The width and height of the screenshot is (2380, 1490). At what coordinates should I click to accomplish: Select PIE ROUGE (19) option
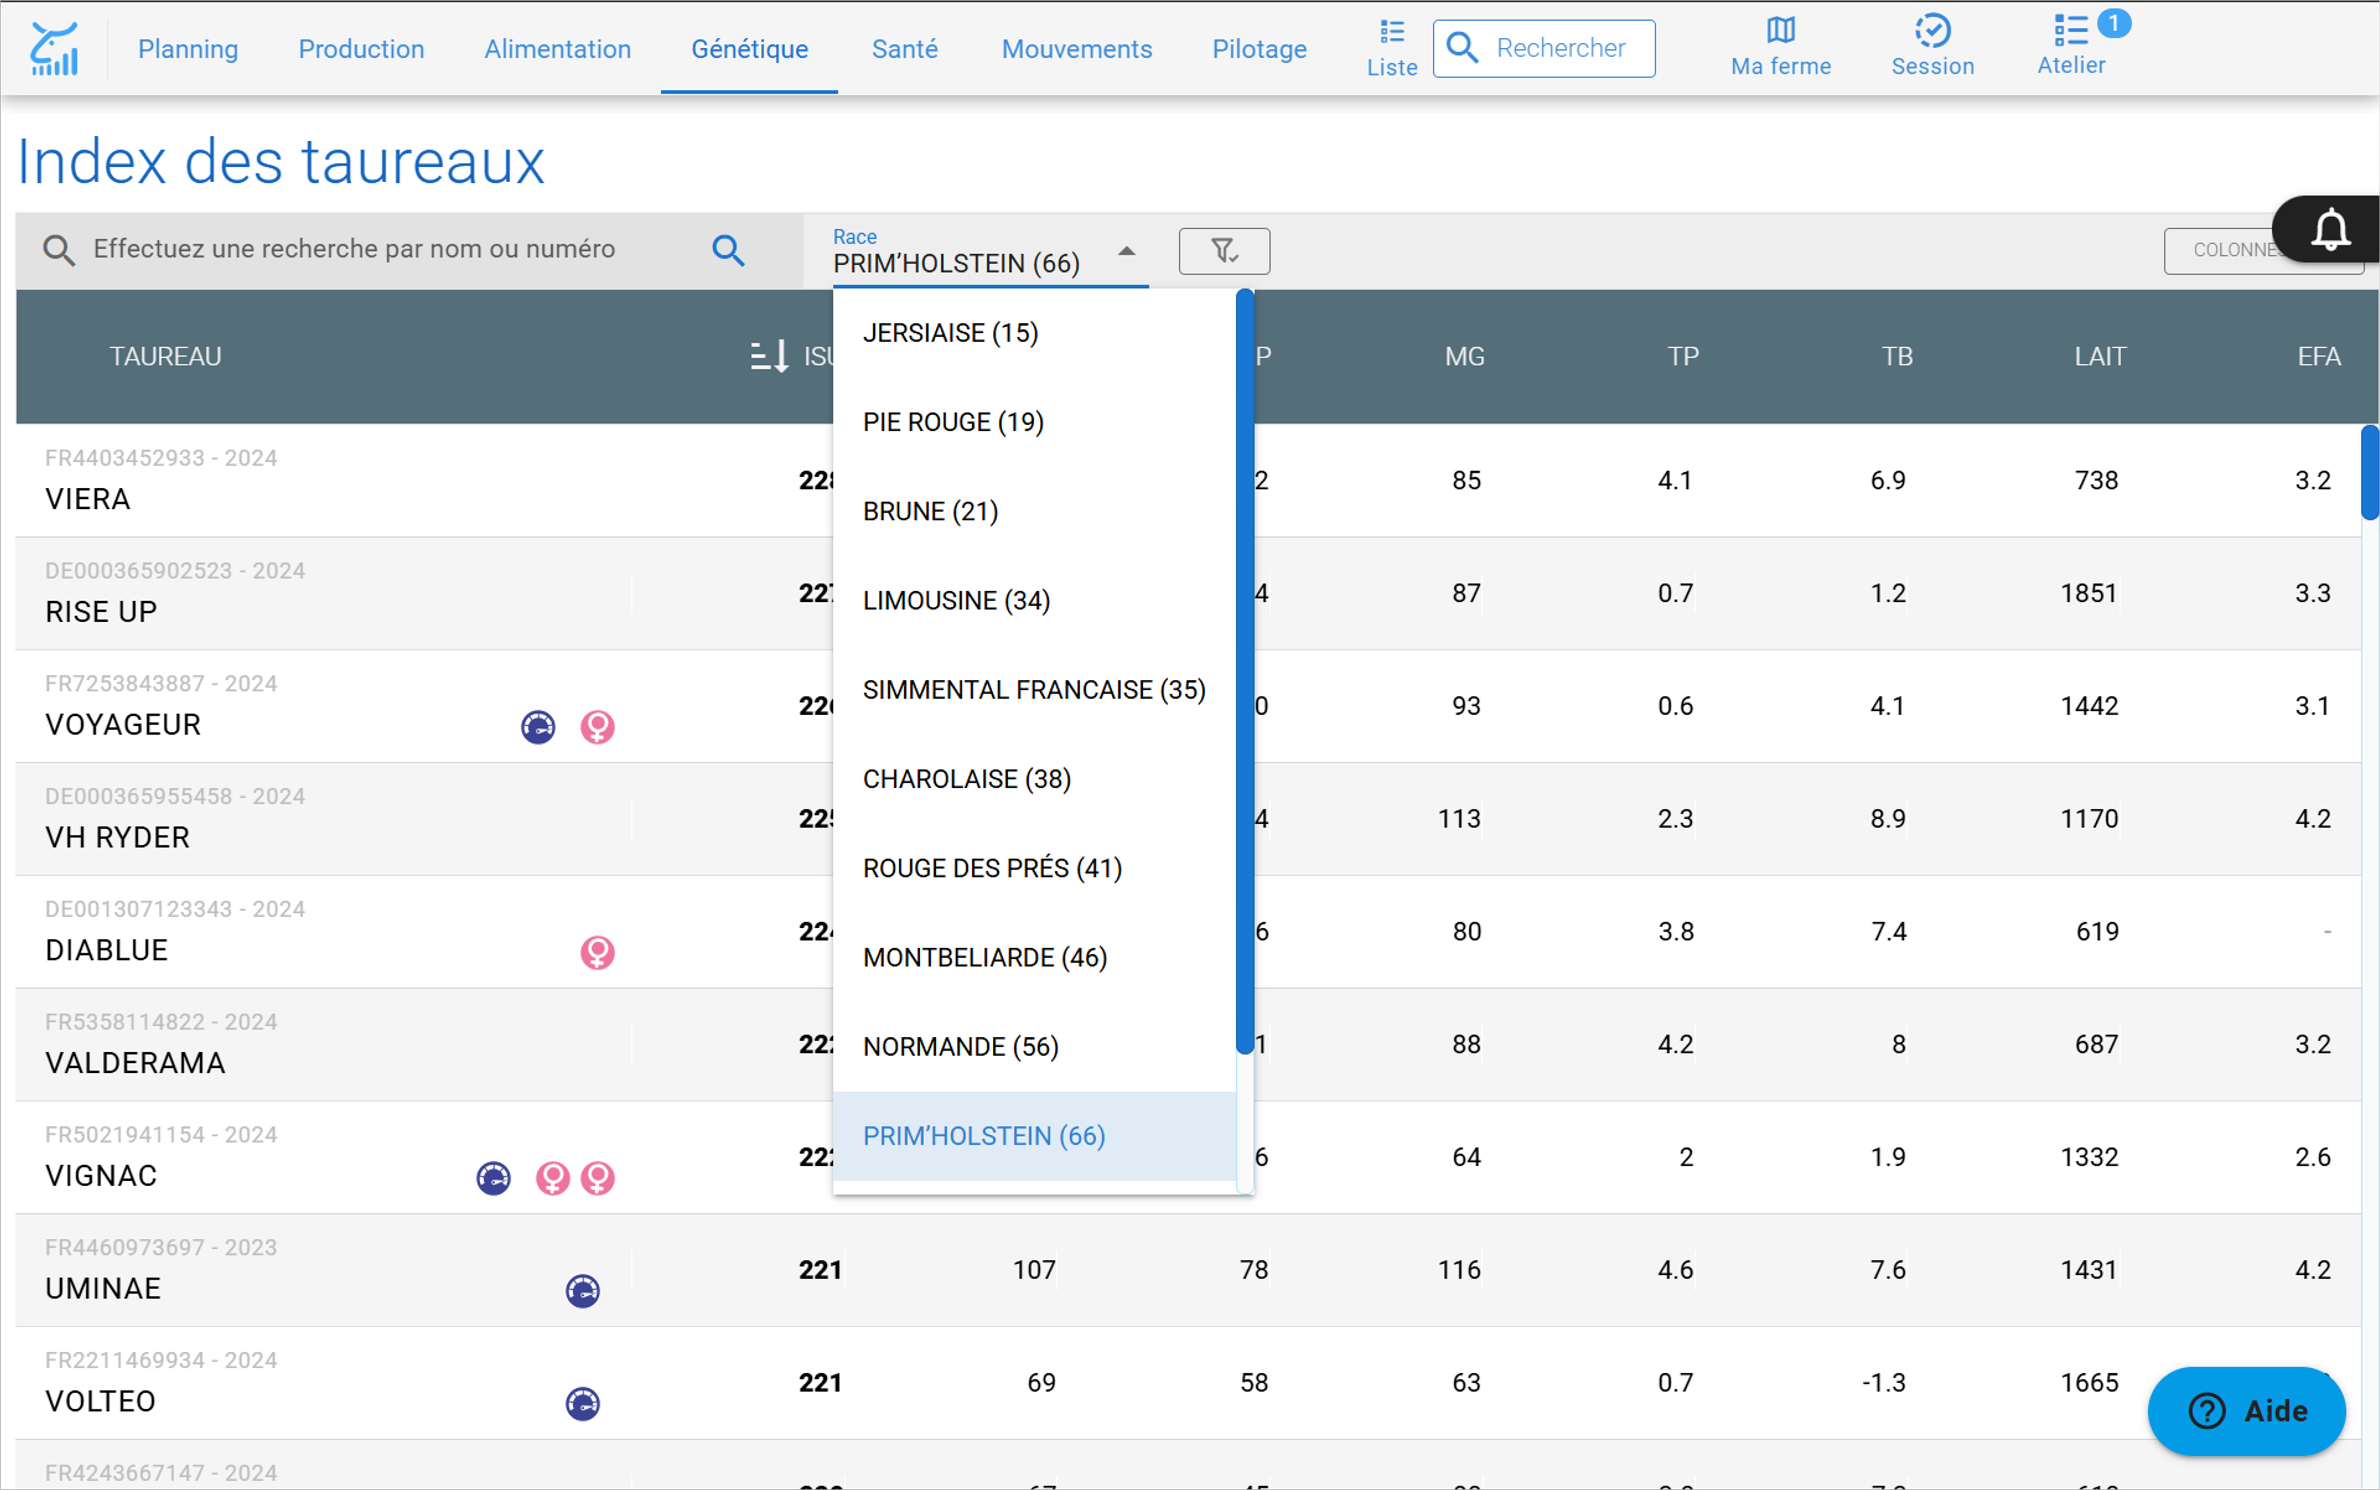pos(1034,422)
